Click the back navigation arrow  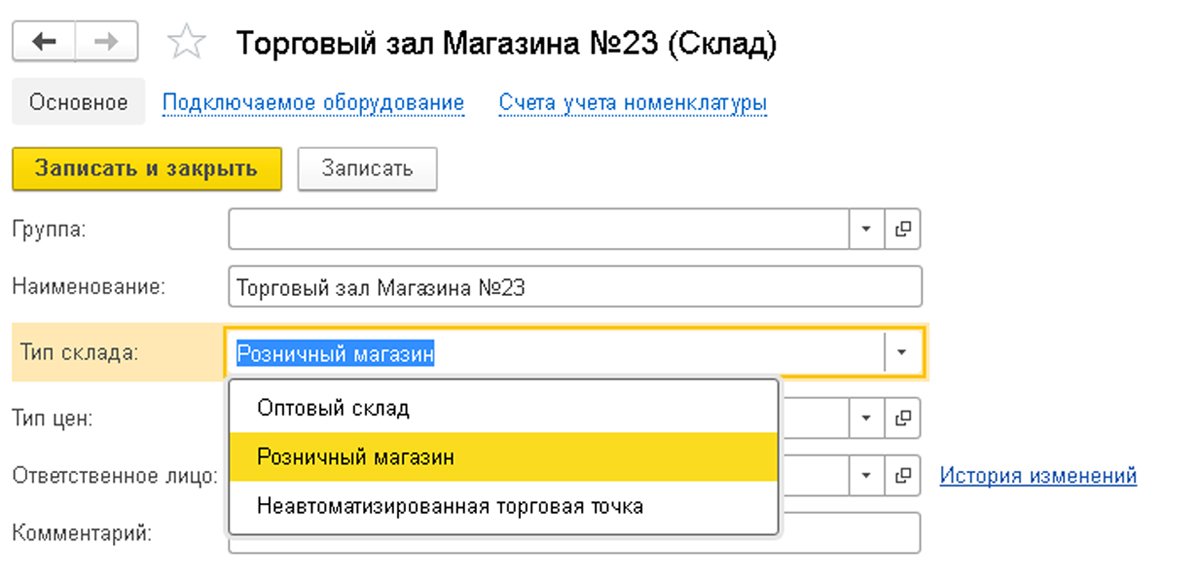tap(44, 42)
